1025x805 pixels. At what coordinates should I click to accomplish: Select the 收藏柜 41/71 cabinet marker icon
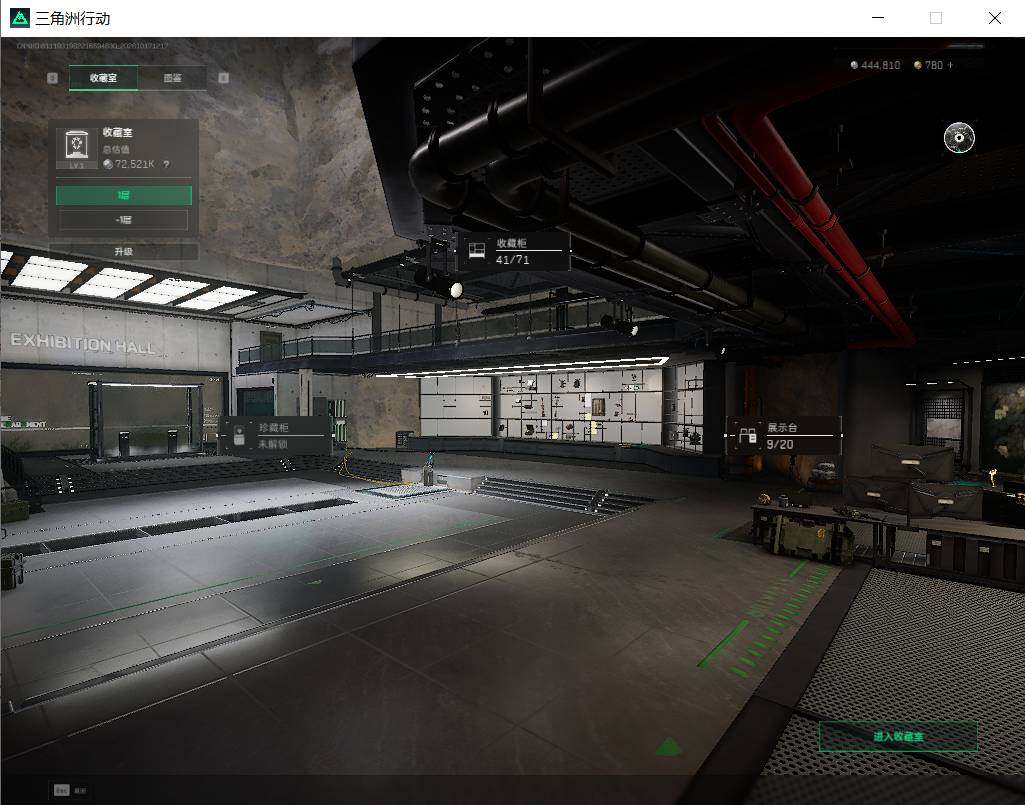477,250
